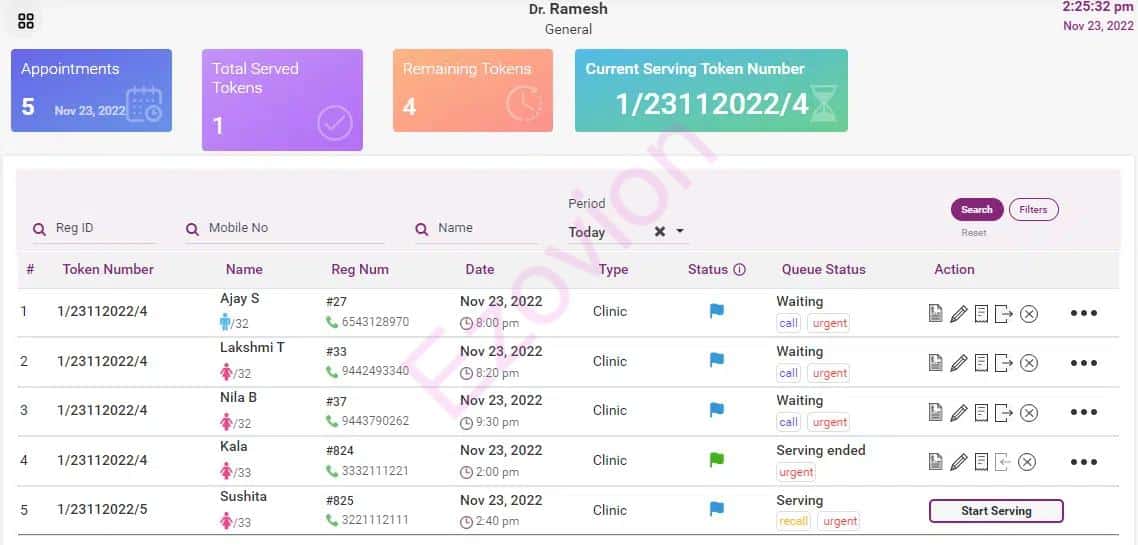
Task: Open the apps grid menu icon
Action: pyautogui.click(x=26, y=21)
